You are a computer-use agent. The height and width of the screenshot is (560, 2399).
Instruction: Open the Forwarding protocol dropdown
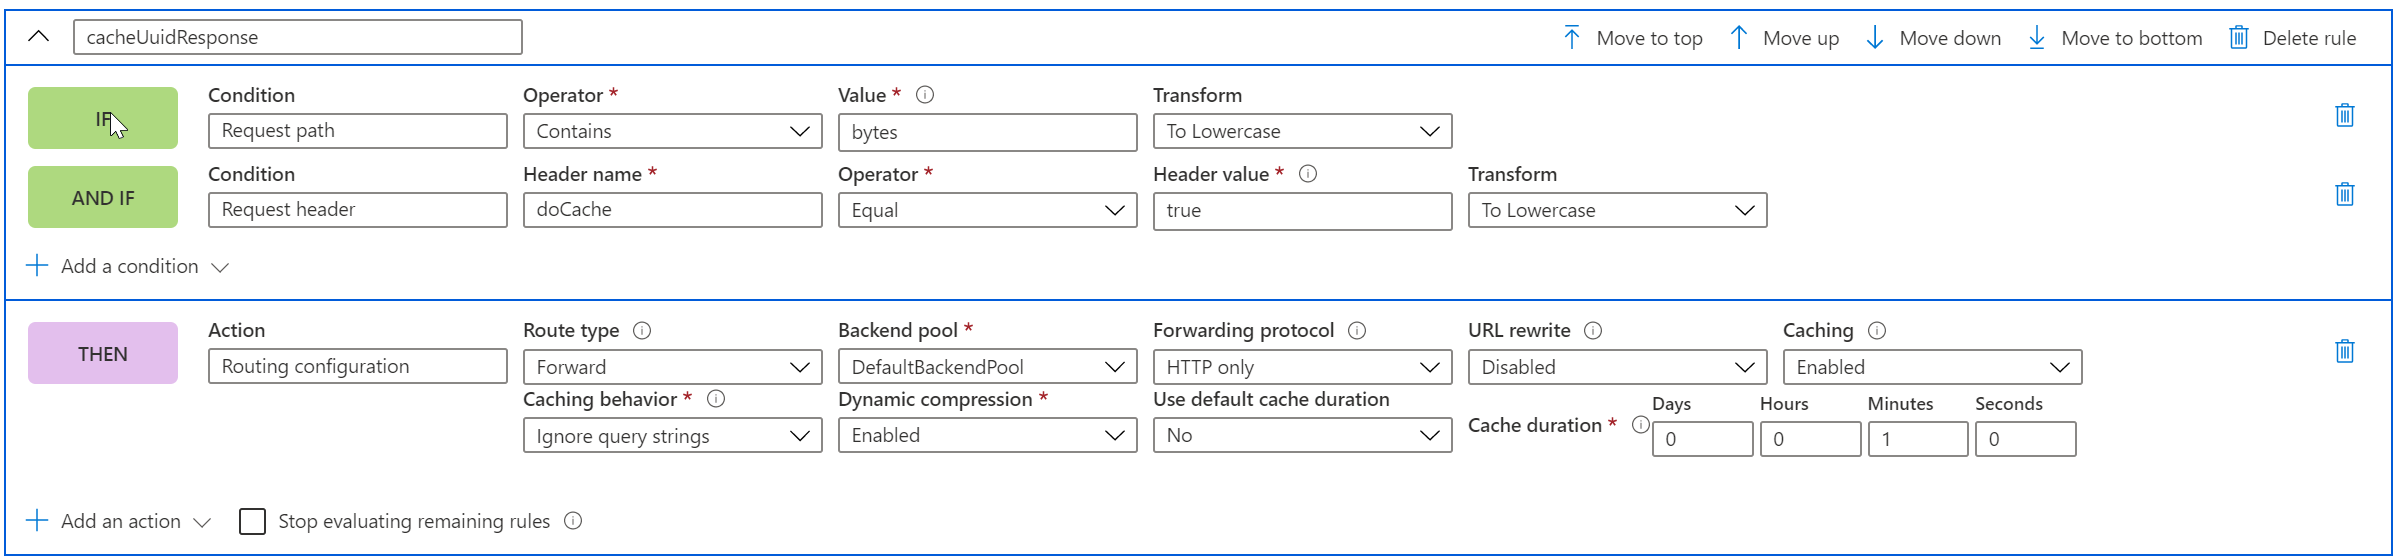tap(1302, 367)
